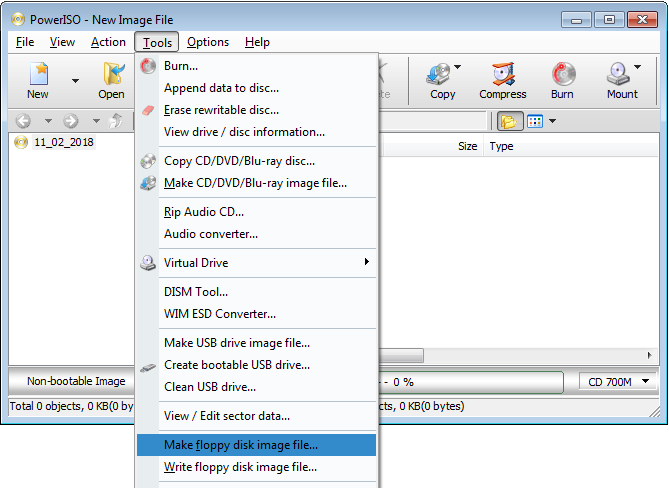
Task: Expand the Mount button dropdown arrow
Action: (637, 67)
